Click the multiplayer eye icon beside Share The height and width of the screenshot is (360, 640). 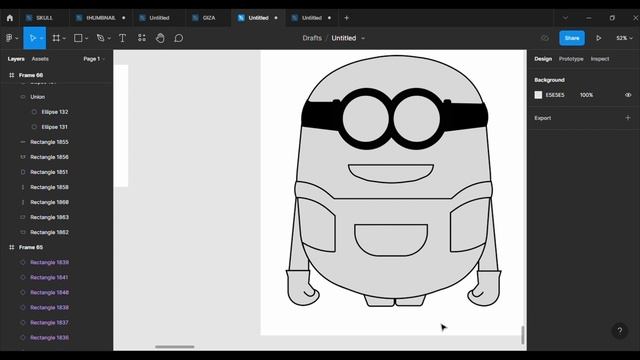[x=545, y=38]
